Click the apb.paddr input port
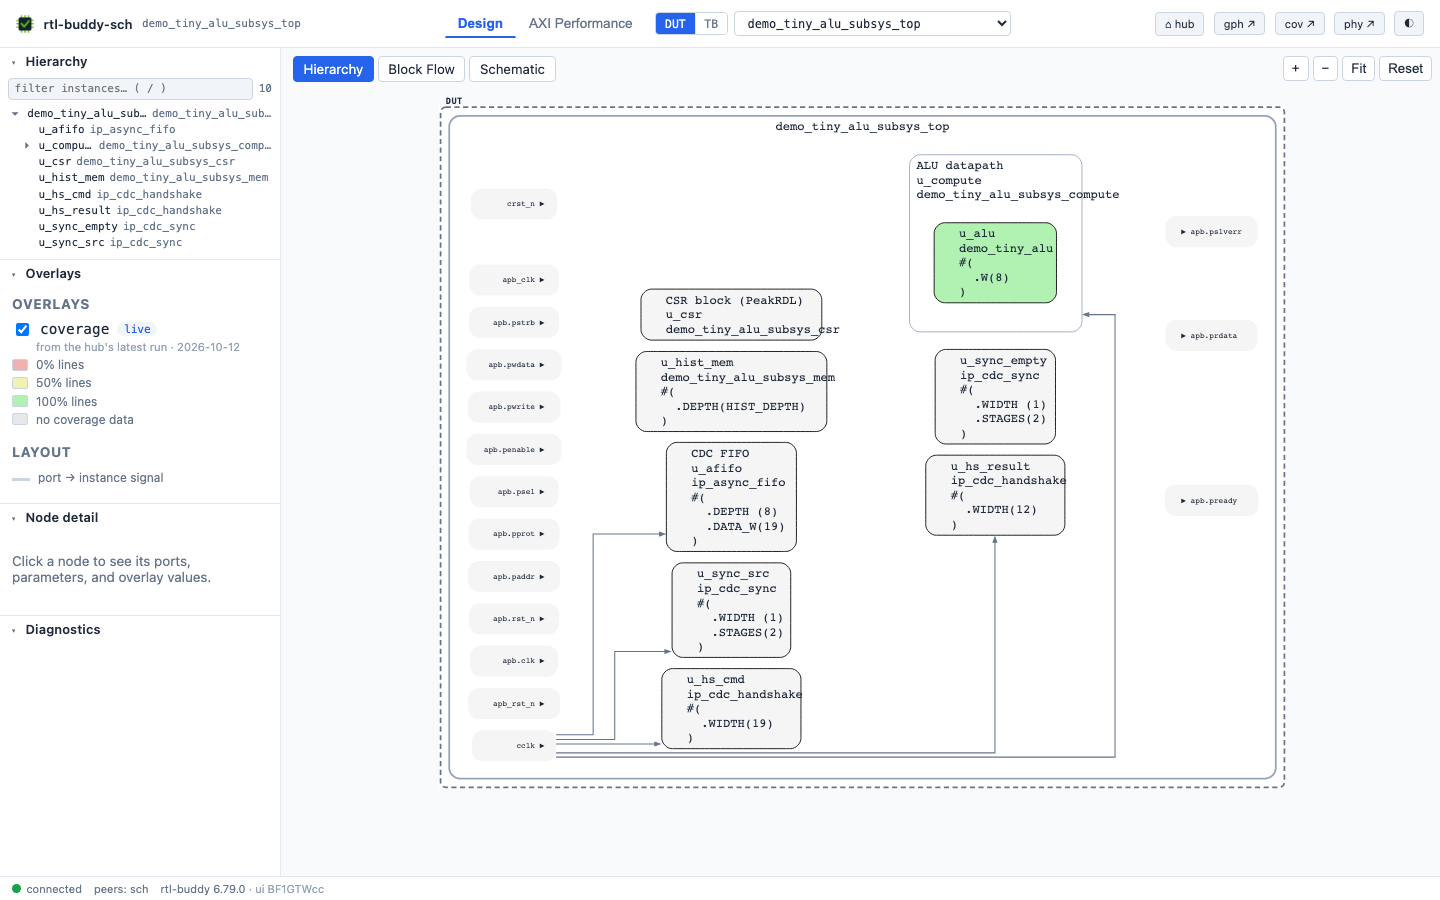This screenshot has height=900, width=1440. point(514,577)
